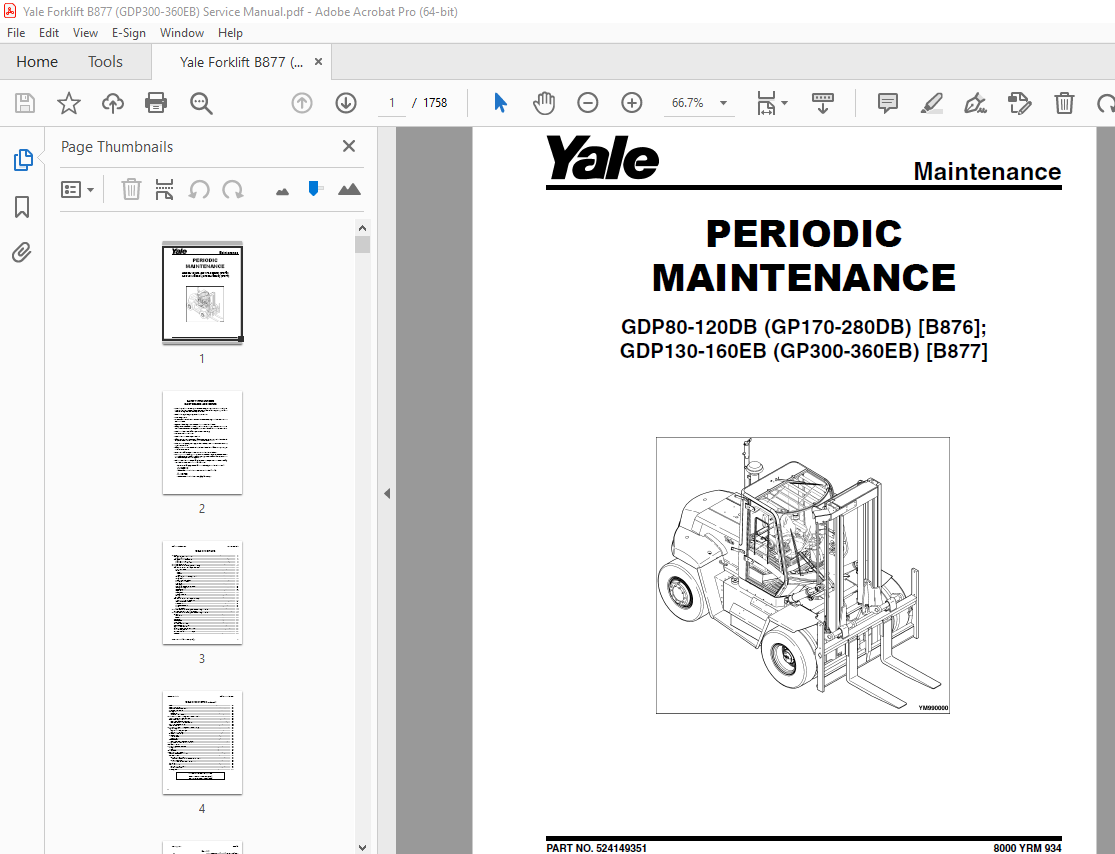1115x854 pixels.
Task: Open Bookmarks panel in left sidebar
Action: (22, 207)
